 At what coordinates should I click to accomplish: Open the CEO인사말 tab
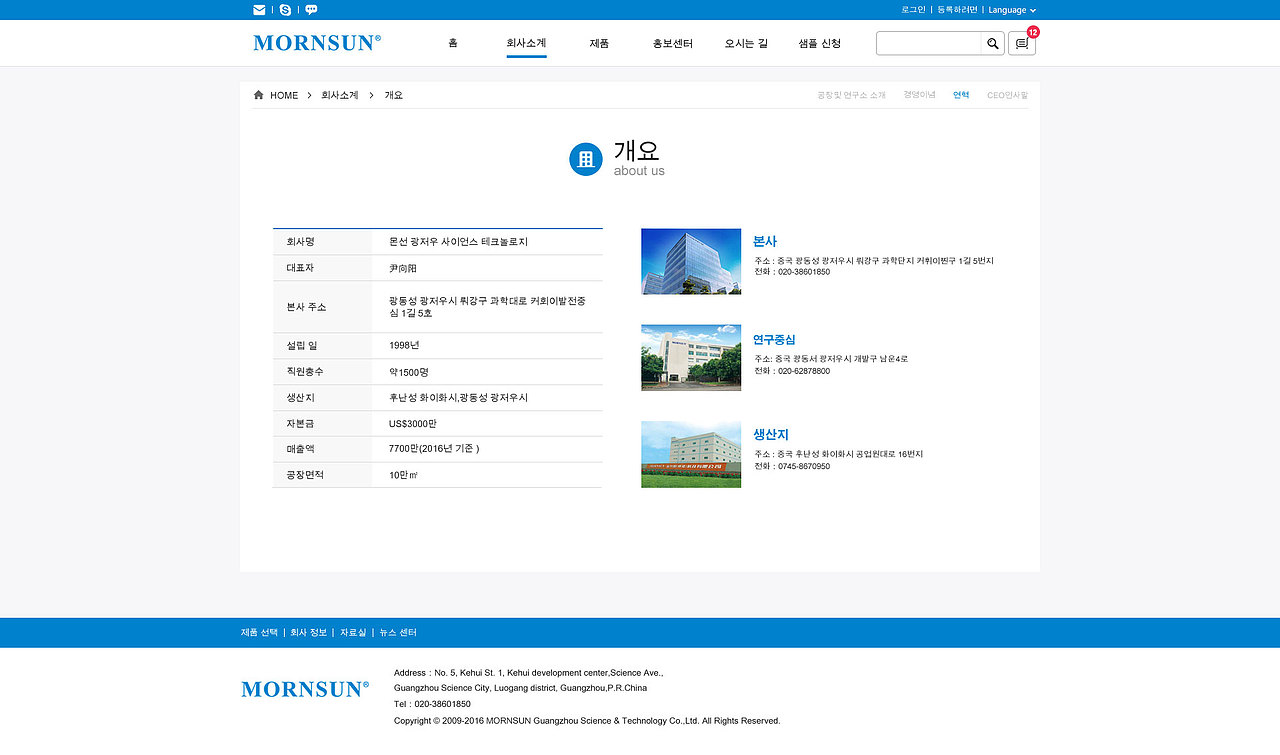[x=1007, y=95]
